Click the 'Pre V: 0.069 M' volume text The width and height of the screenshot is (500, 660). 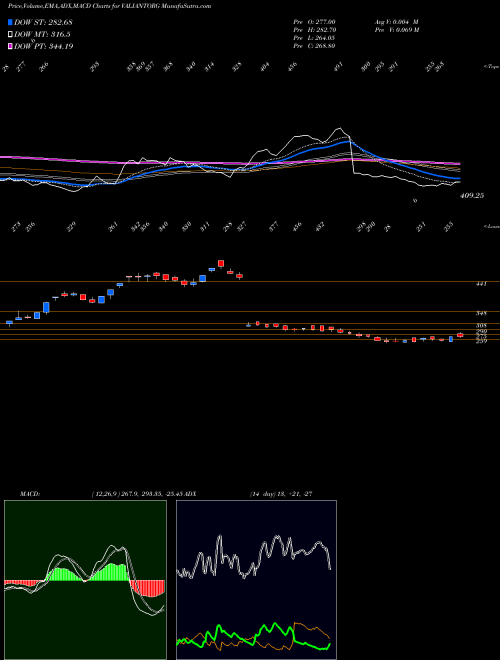(396, 30)
